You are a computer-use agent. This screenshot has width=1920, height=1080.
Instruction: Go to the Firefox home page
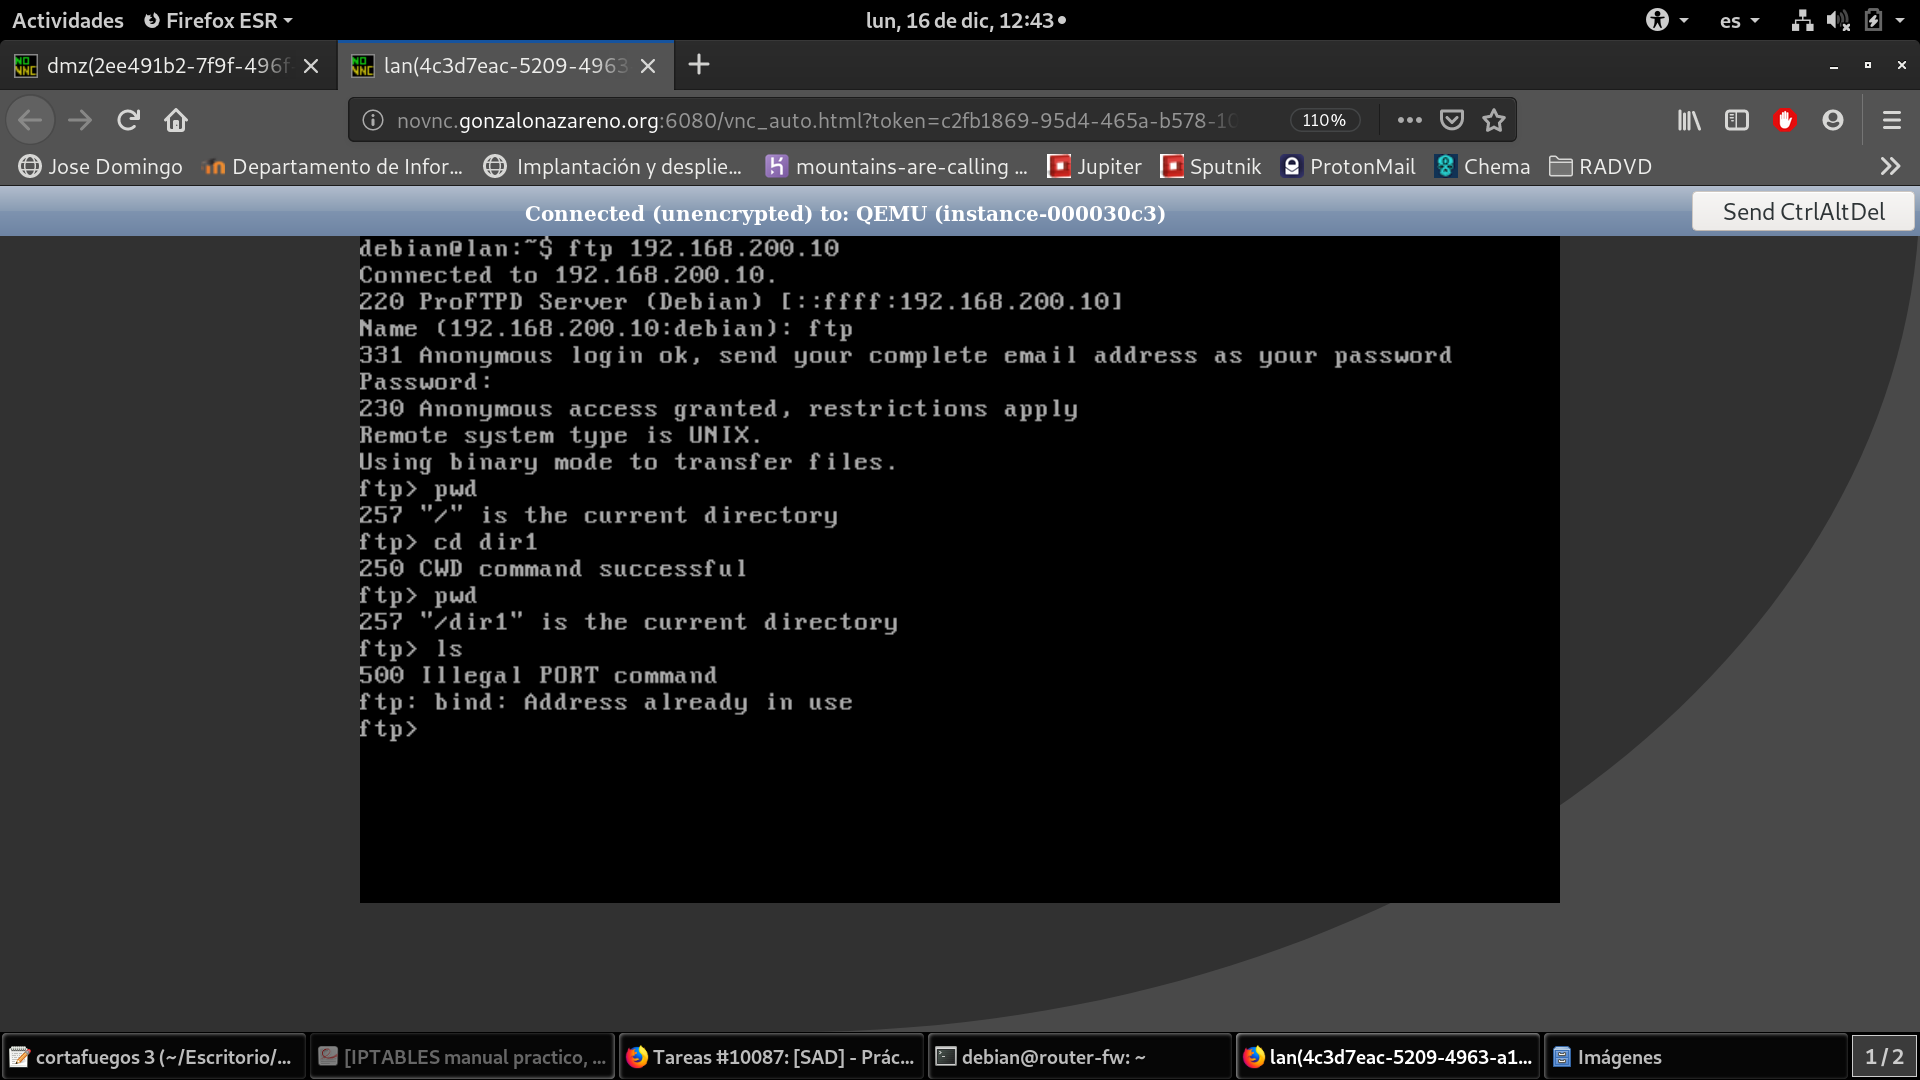click(x=176, y=120)
